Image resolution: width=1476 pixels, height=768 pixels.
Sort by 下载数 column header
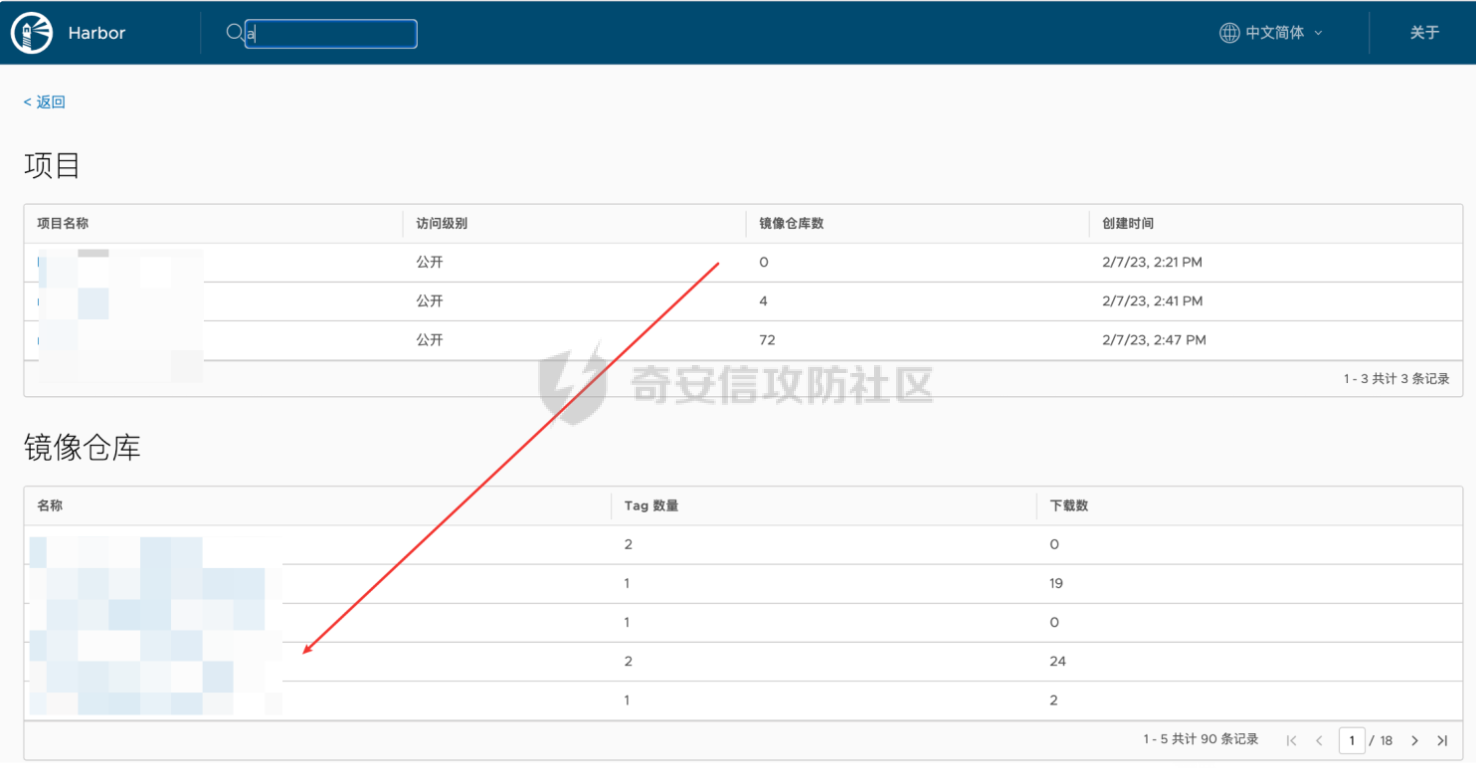coord(1069,506)
